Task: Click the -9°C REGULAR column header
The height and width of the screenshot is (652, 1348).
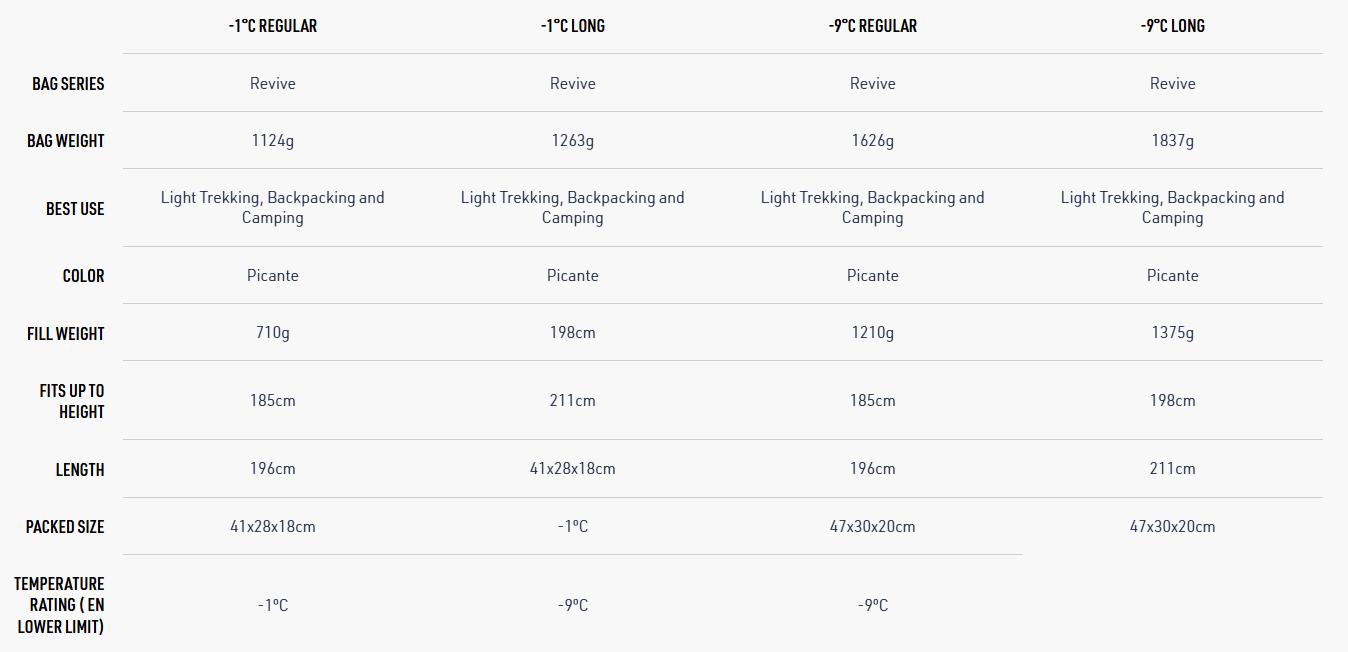Action: point(872,26)
